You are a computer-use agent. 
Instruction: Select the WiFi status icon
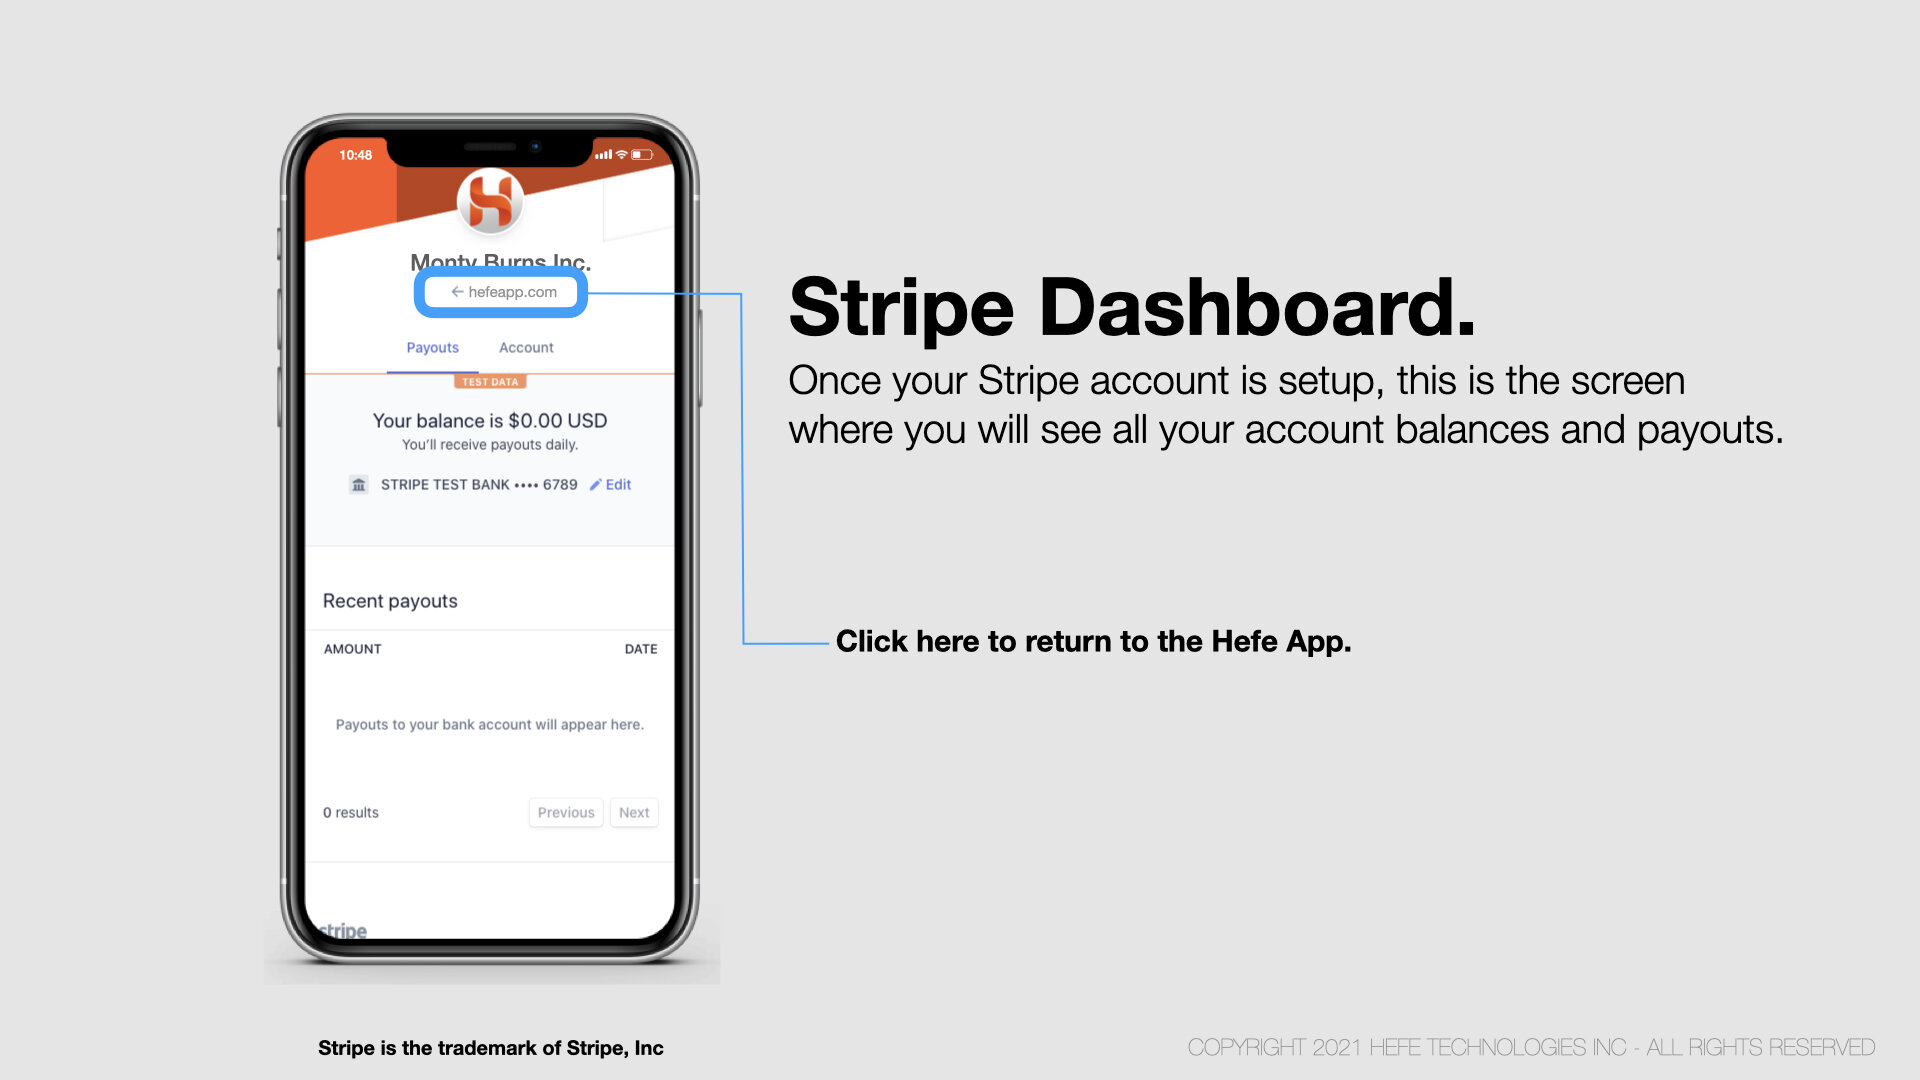pos(630,154)
